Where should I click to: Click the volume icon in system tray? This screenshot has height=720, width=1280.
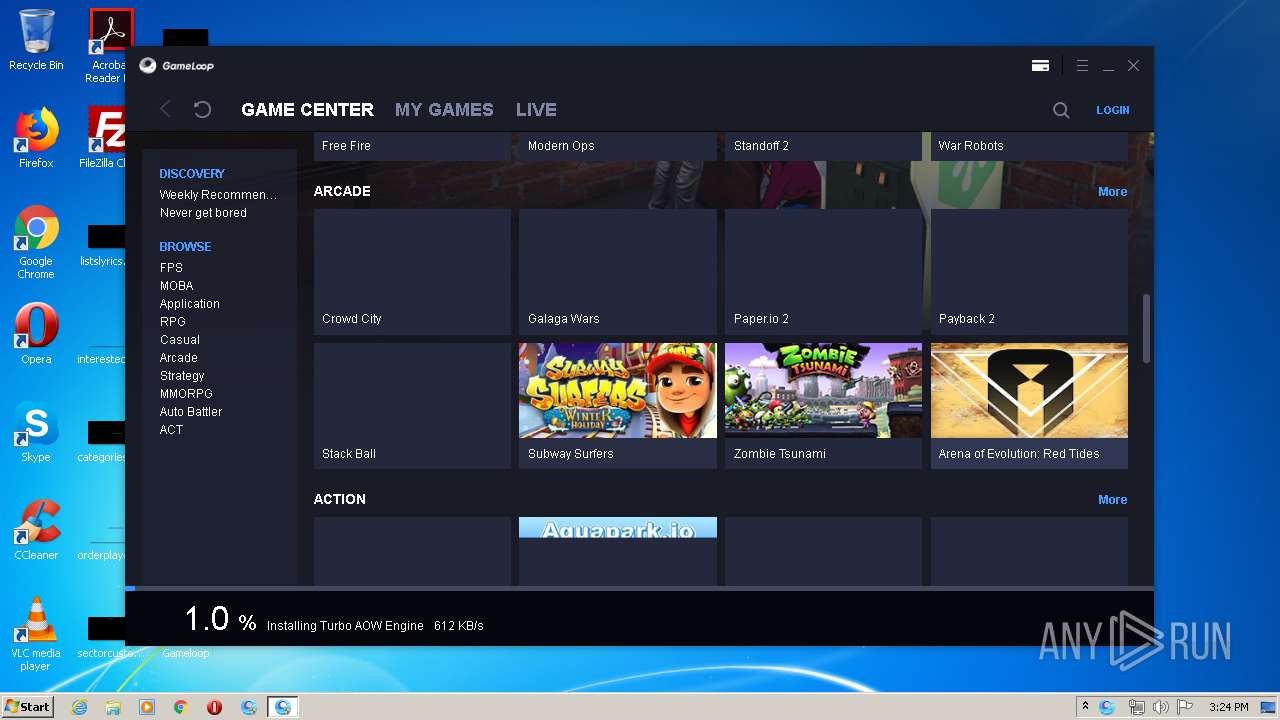(x=1160, y=707)
